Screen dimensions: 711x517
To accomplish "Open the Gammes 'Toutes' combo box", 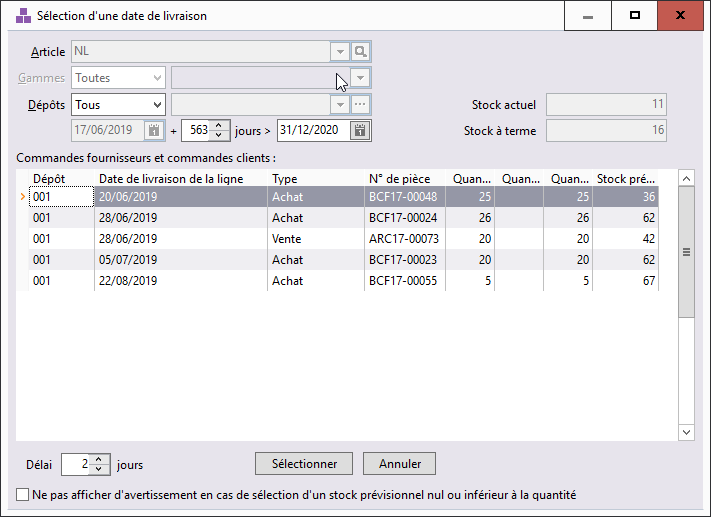I will tap(118, 78).
